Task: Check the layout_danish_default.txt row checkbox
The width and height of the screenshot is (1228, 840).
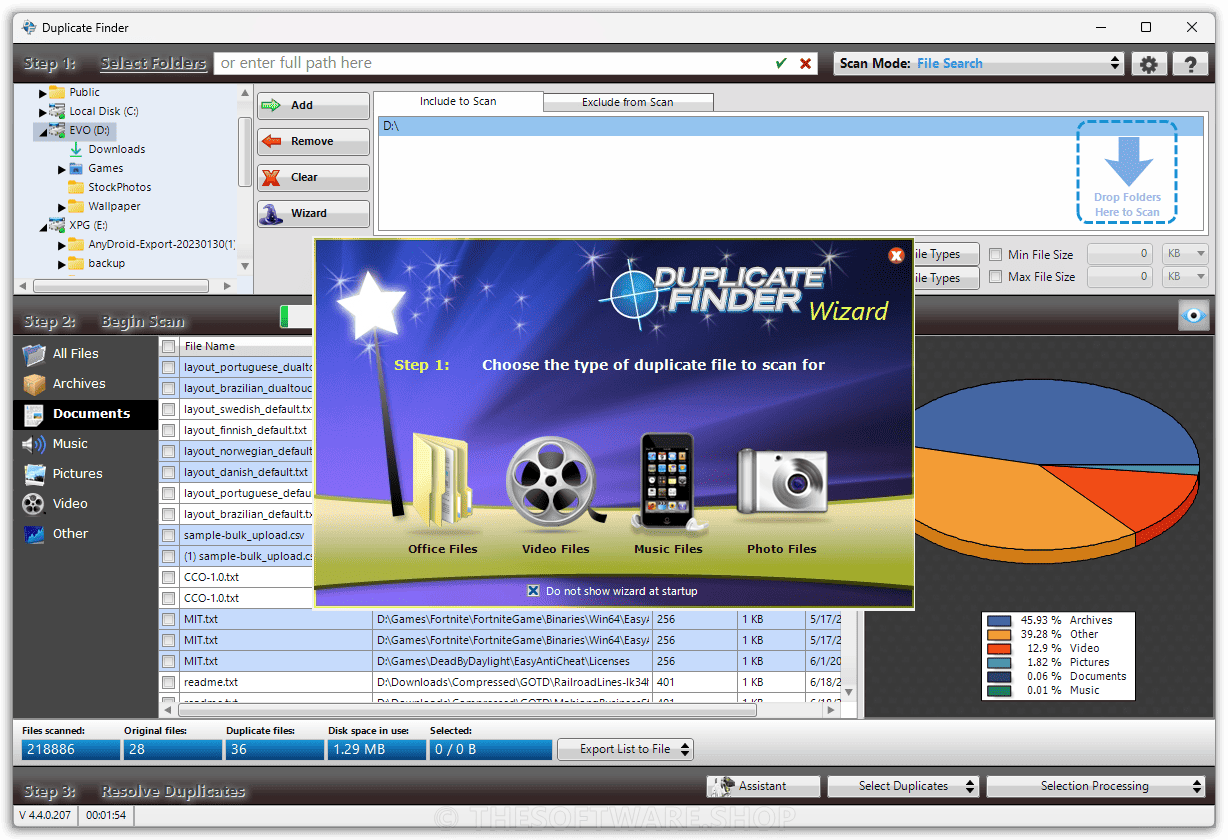Action: click(x=169, y=472)
